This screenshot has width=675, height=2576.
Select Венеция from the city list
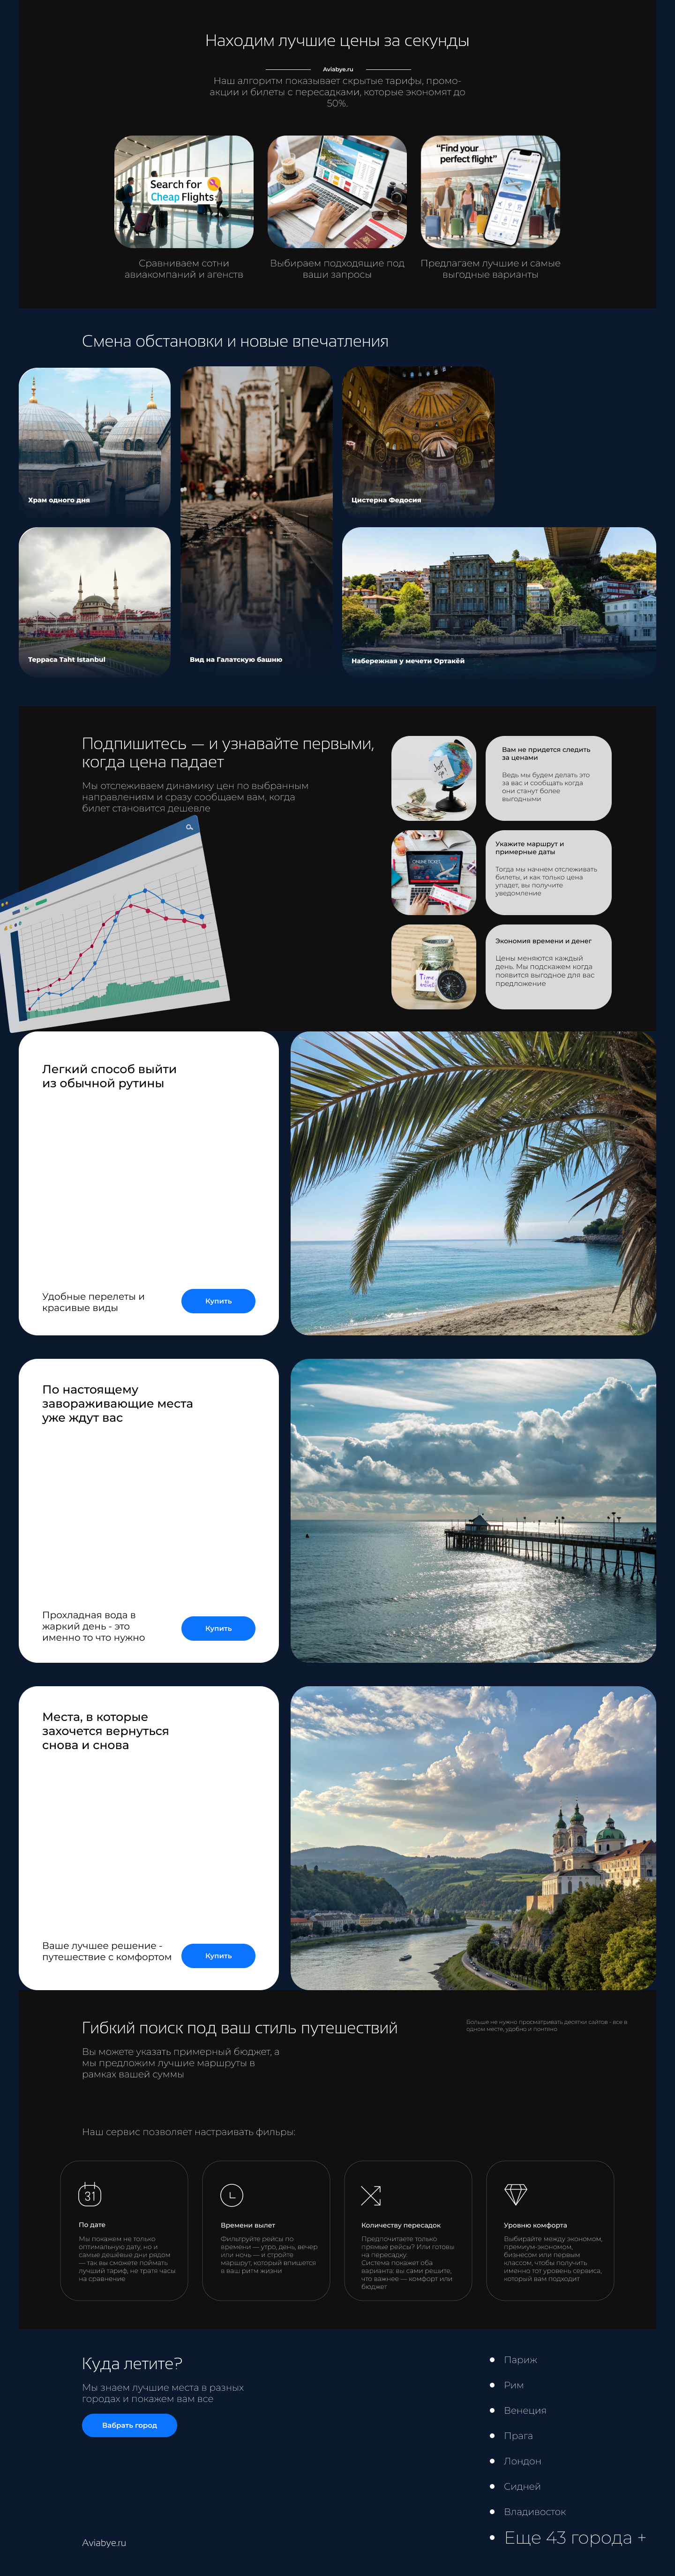coord(524,2410)
